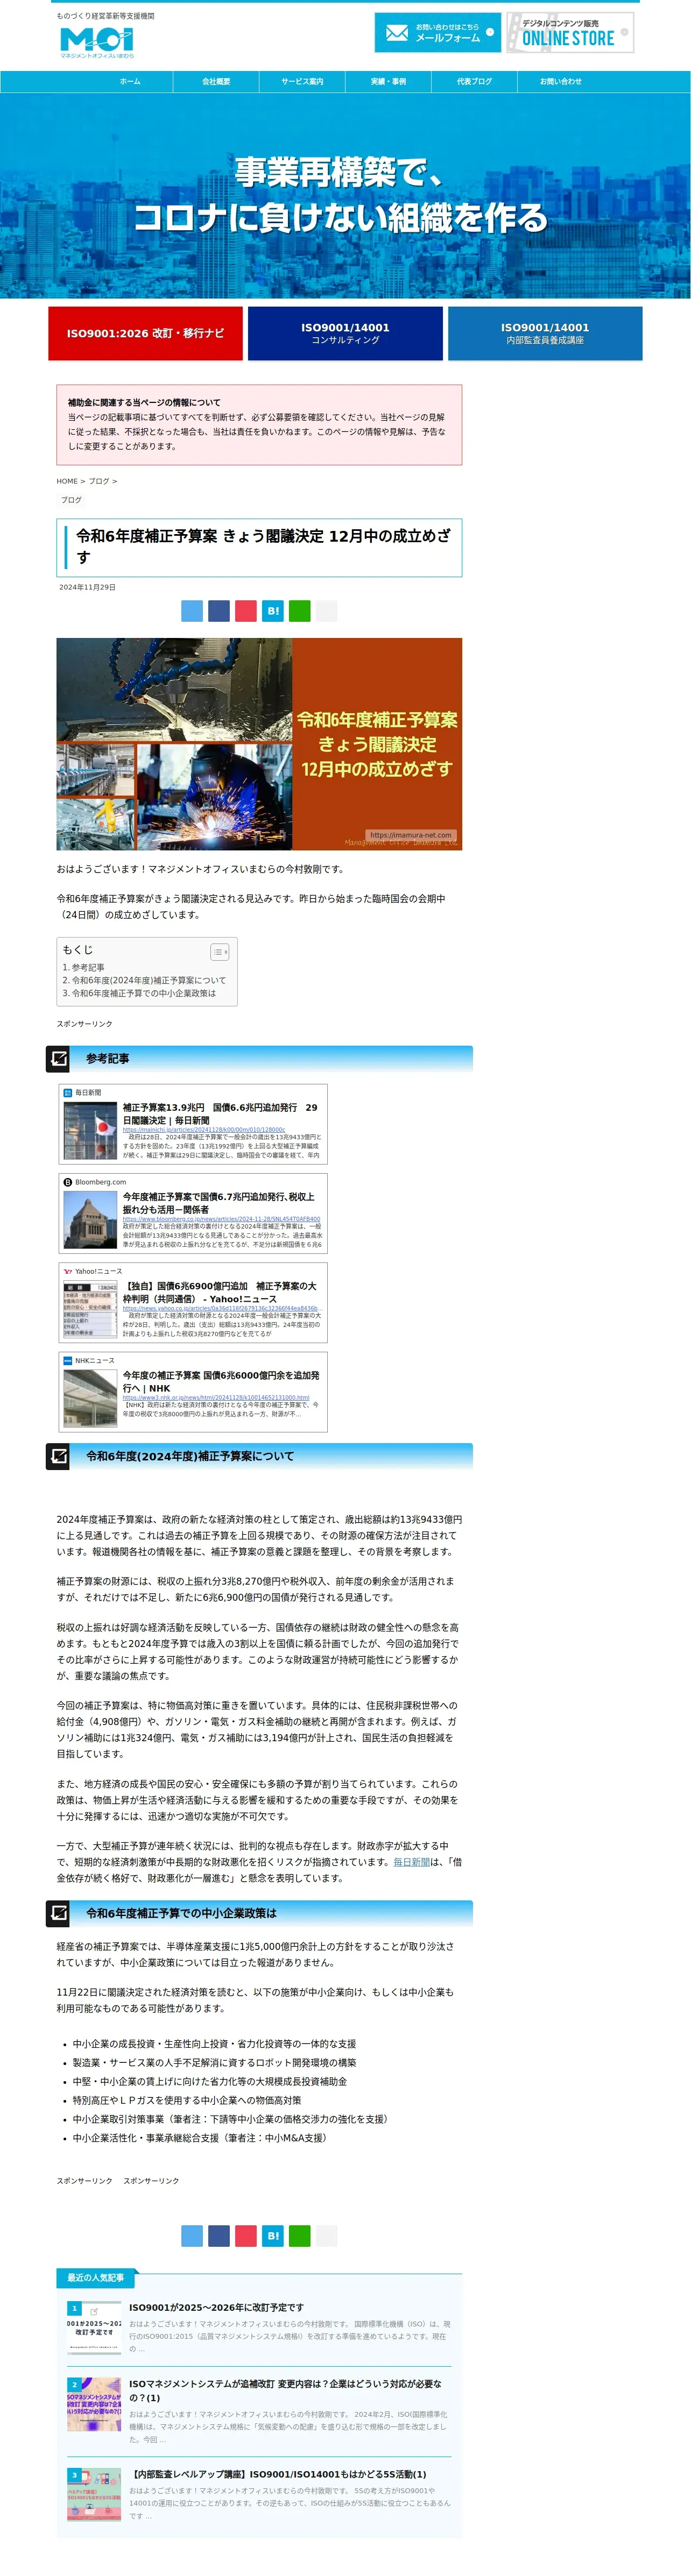Toggle the もくじ table of contents
691x2576 pixels.
coord(219,952)
